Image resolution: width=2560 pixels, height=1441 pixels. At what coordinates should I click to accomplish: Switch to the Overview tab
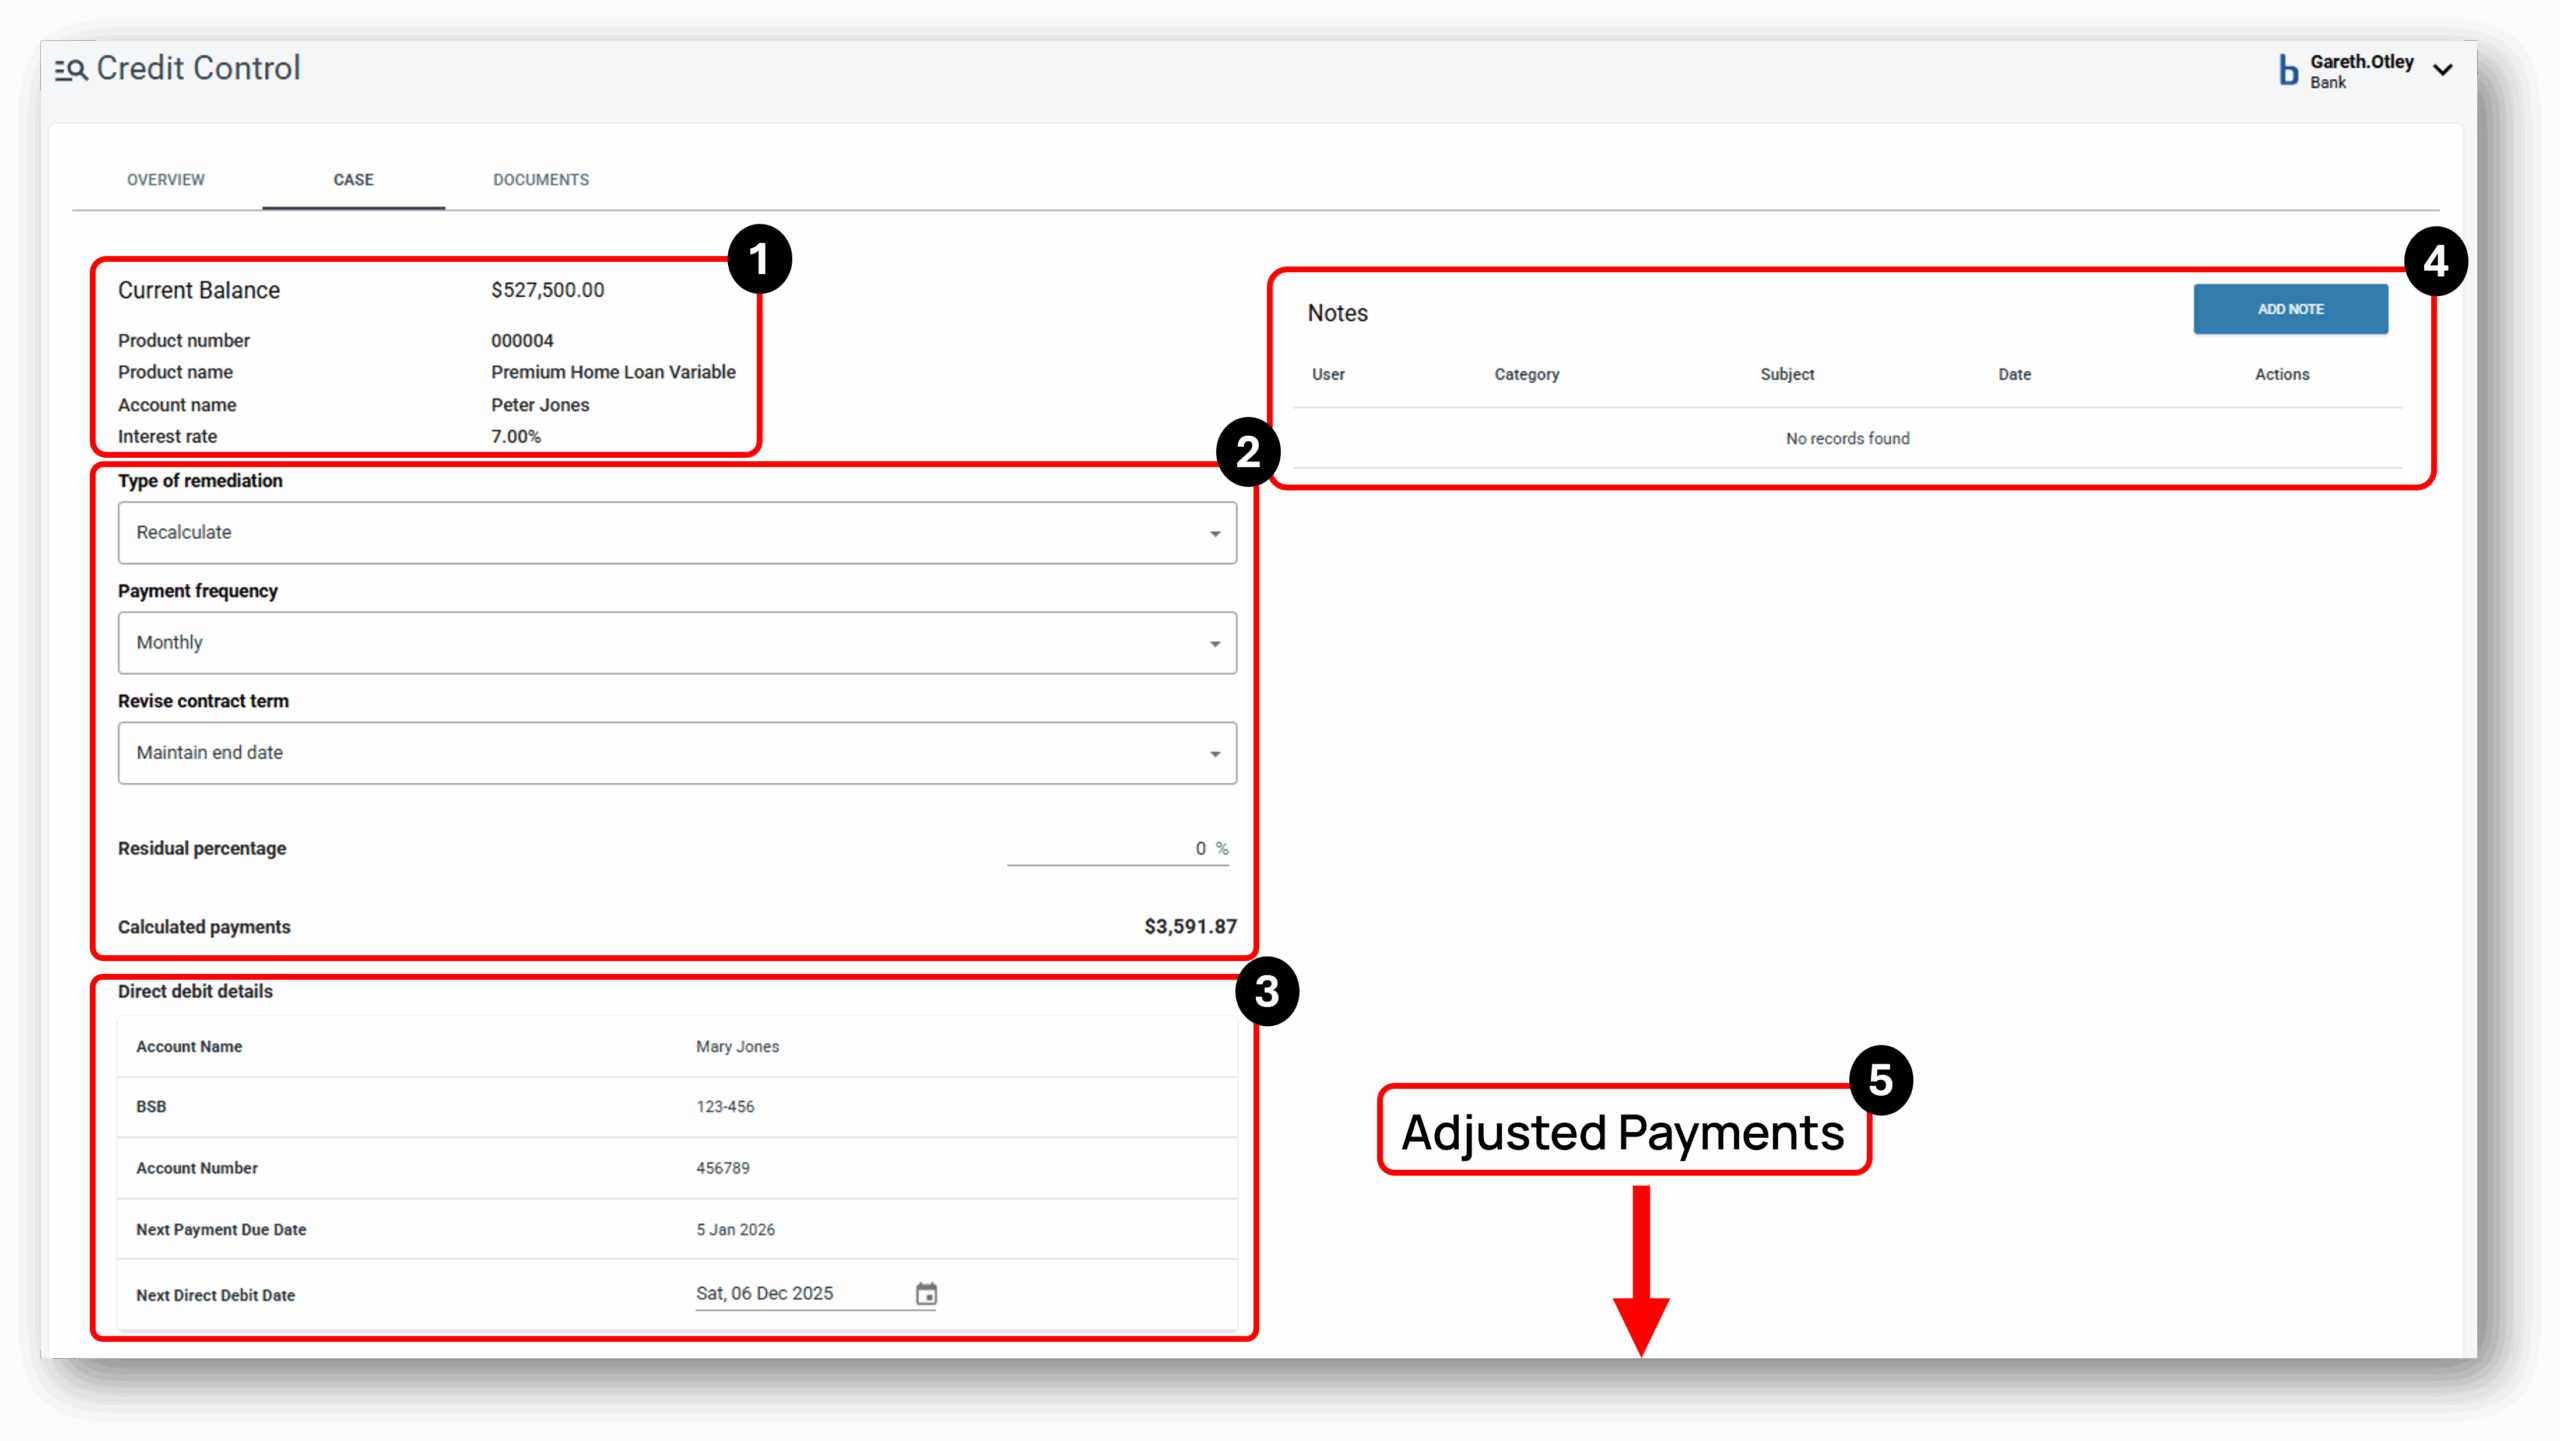166,180
